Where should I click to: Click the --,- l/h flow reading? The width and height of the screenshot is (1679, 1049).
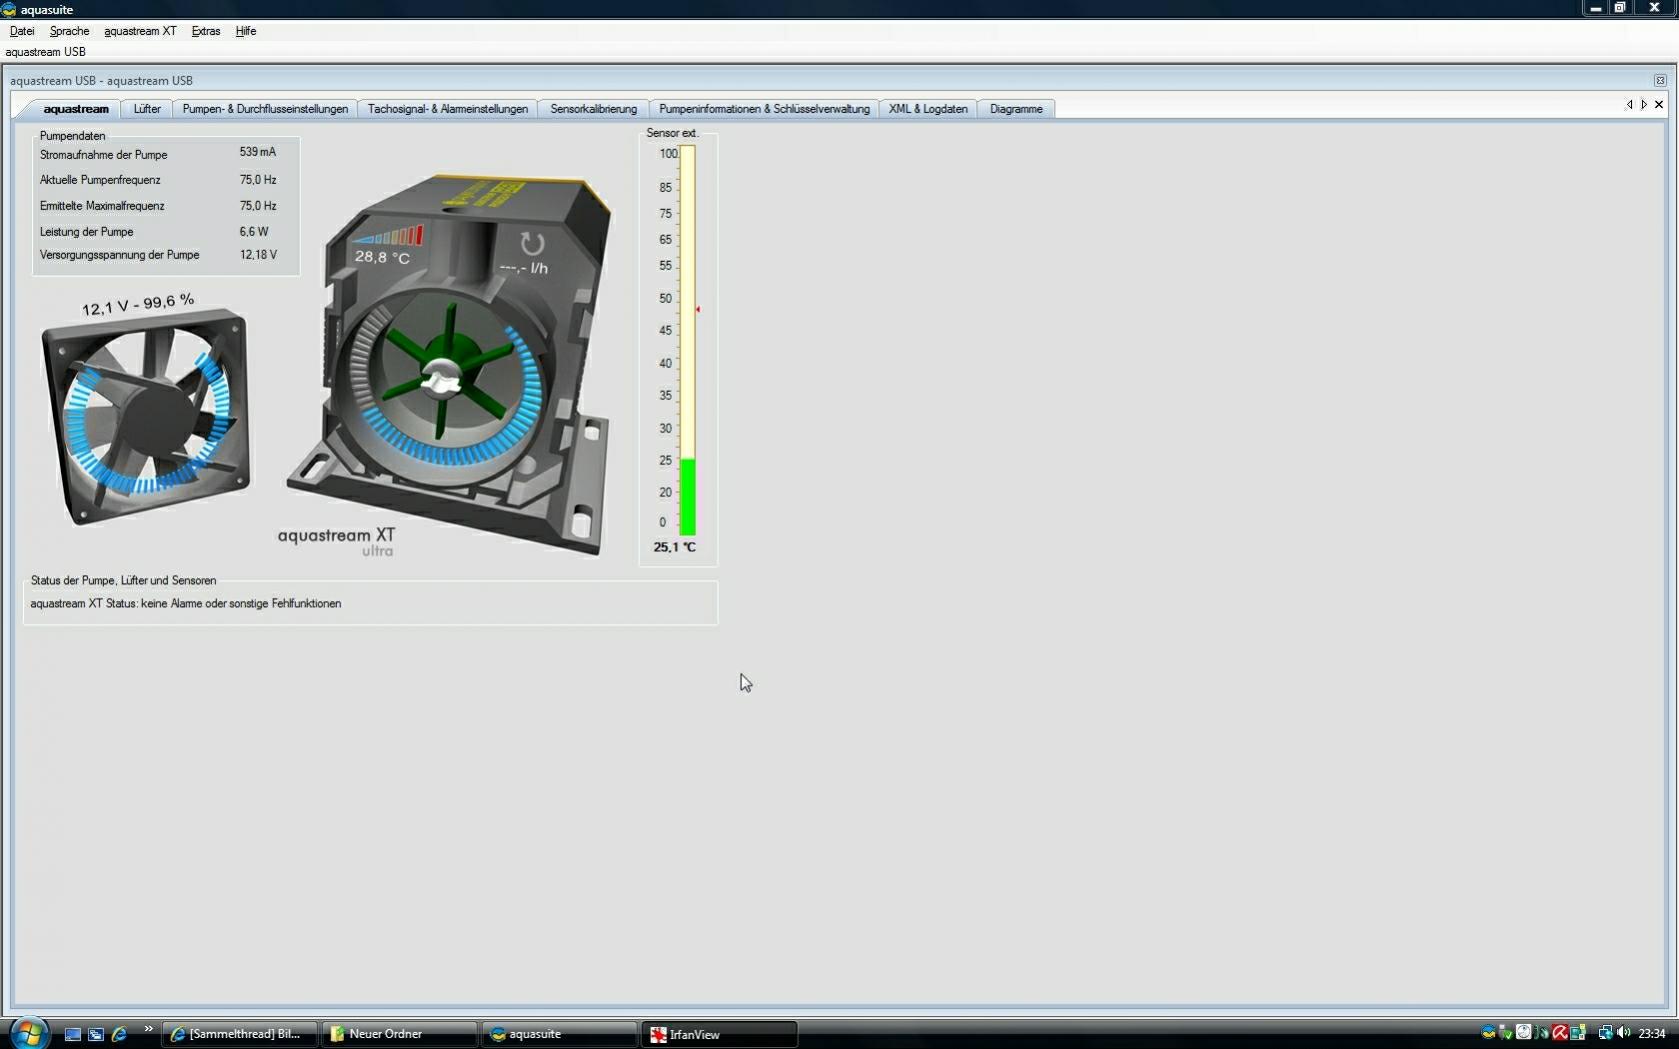click(x=524, y=268)
